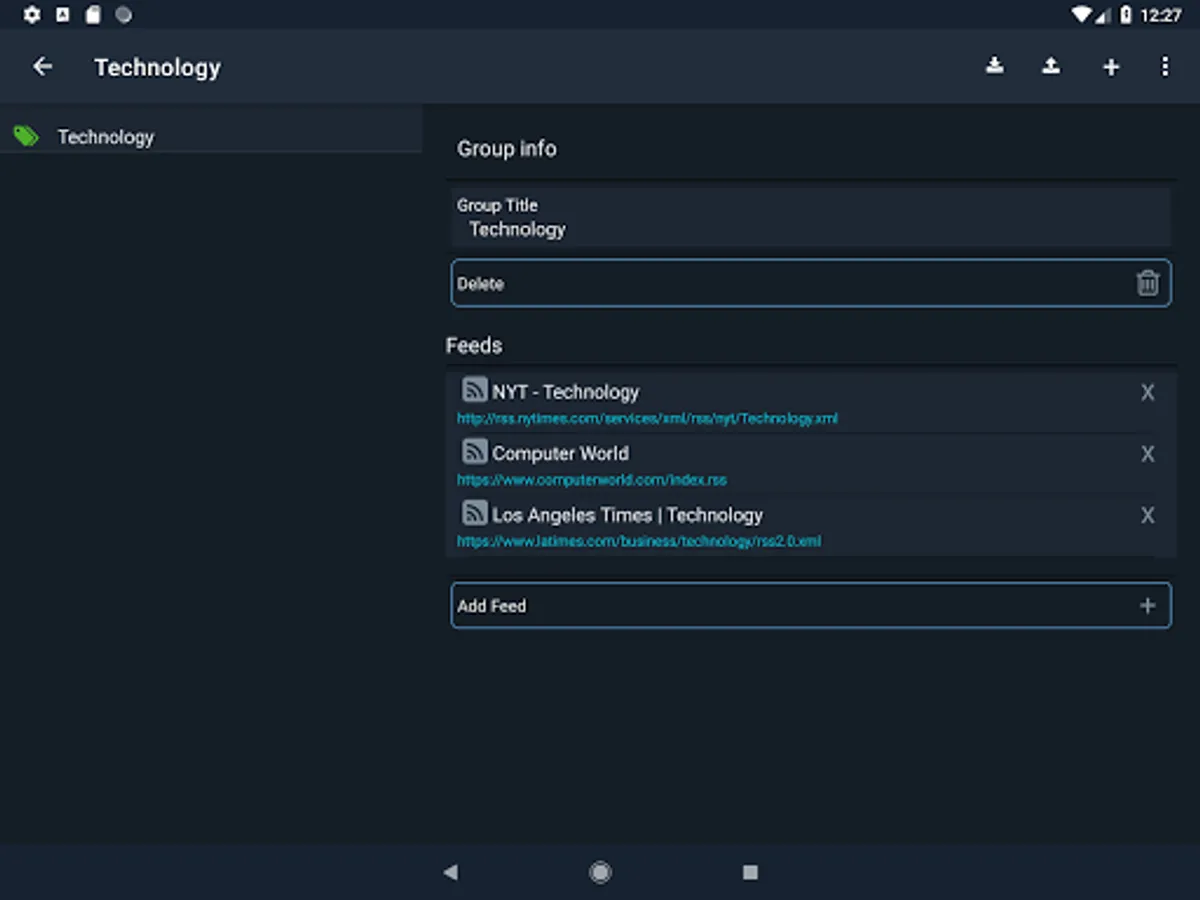Go back using the arrow icon
The width and height of the screenshot is (1200, 900).
[x=42, y=67]
